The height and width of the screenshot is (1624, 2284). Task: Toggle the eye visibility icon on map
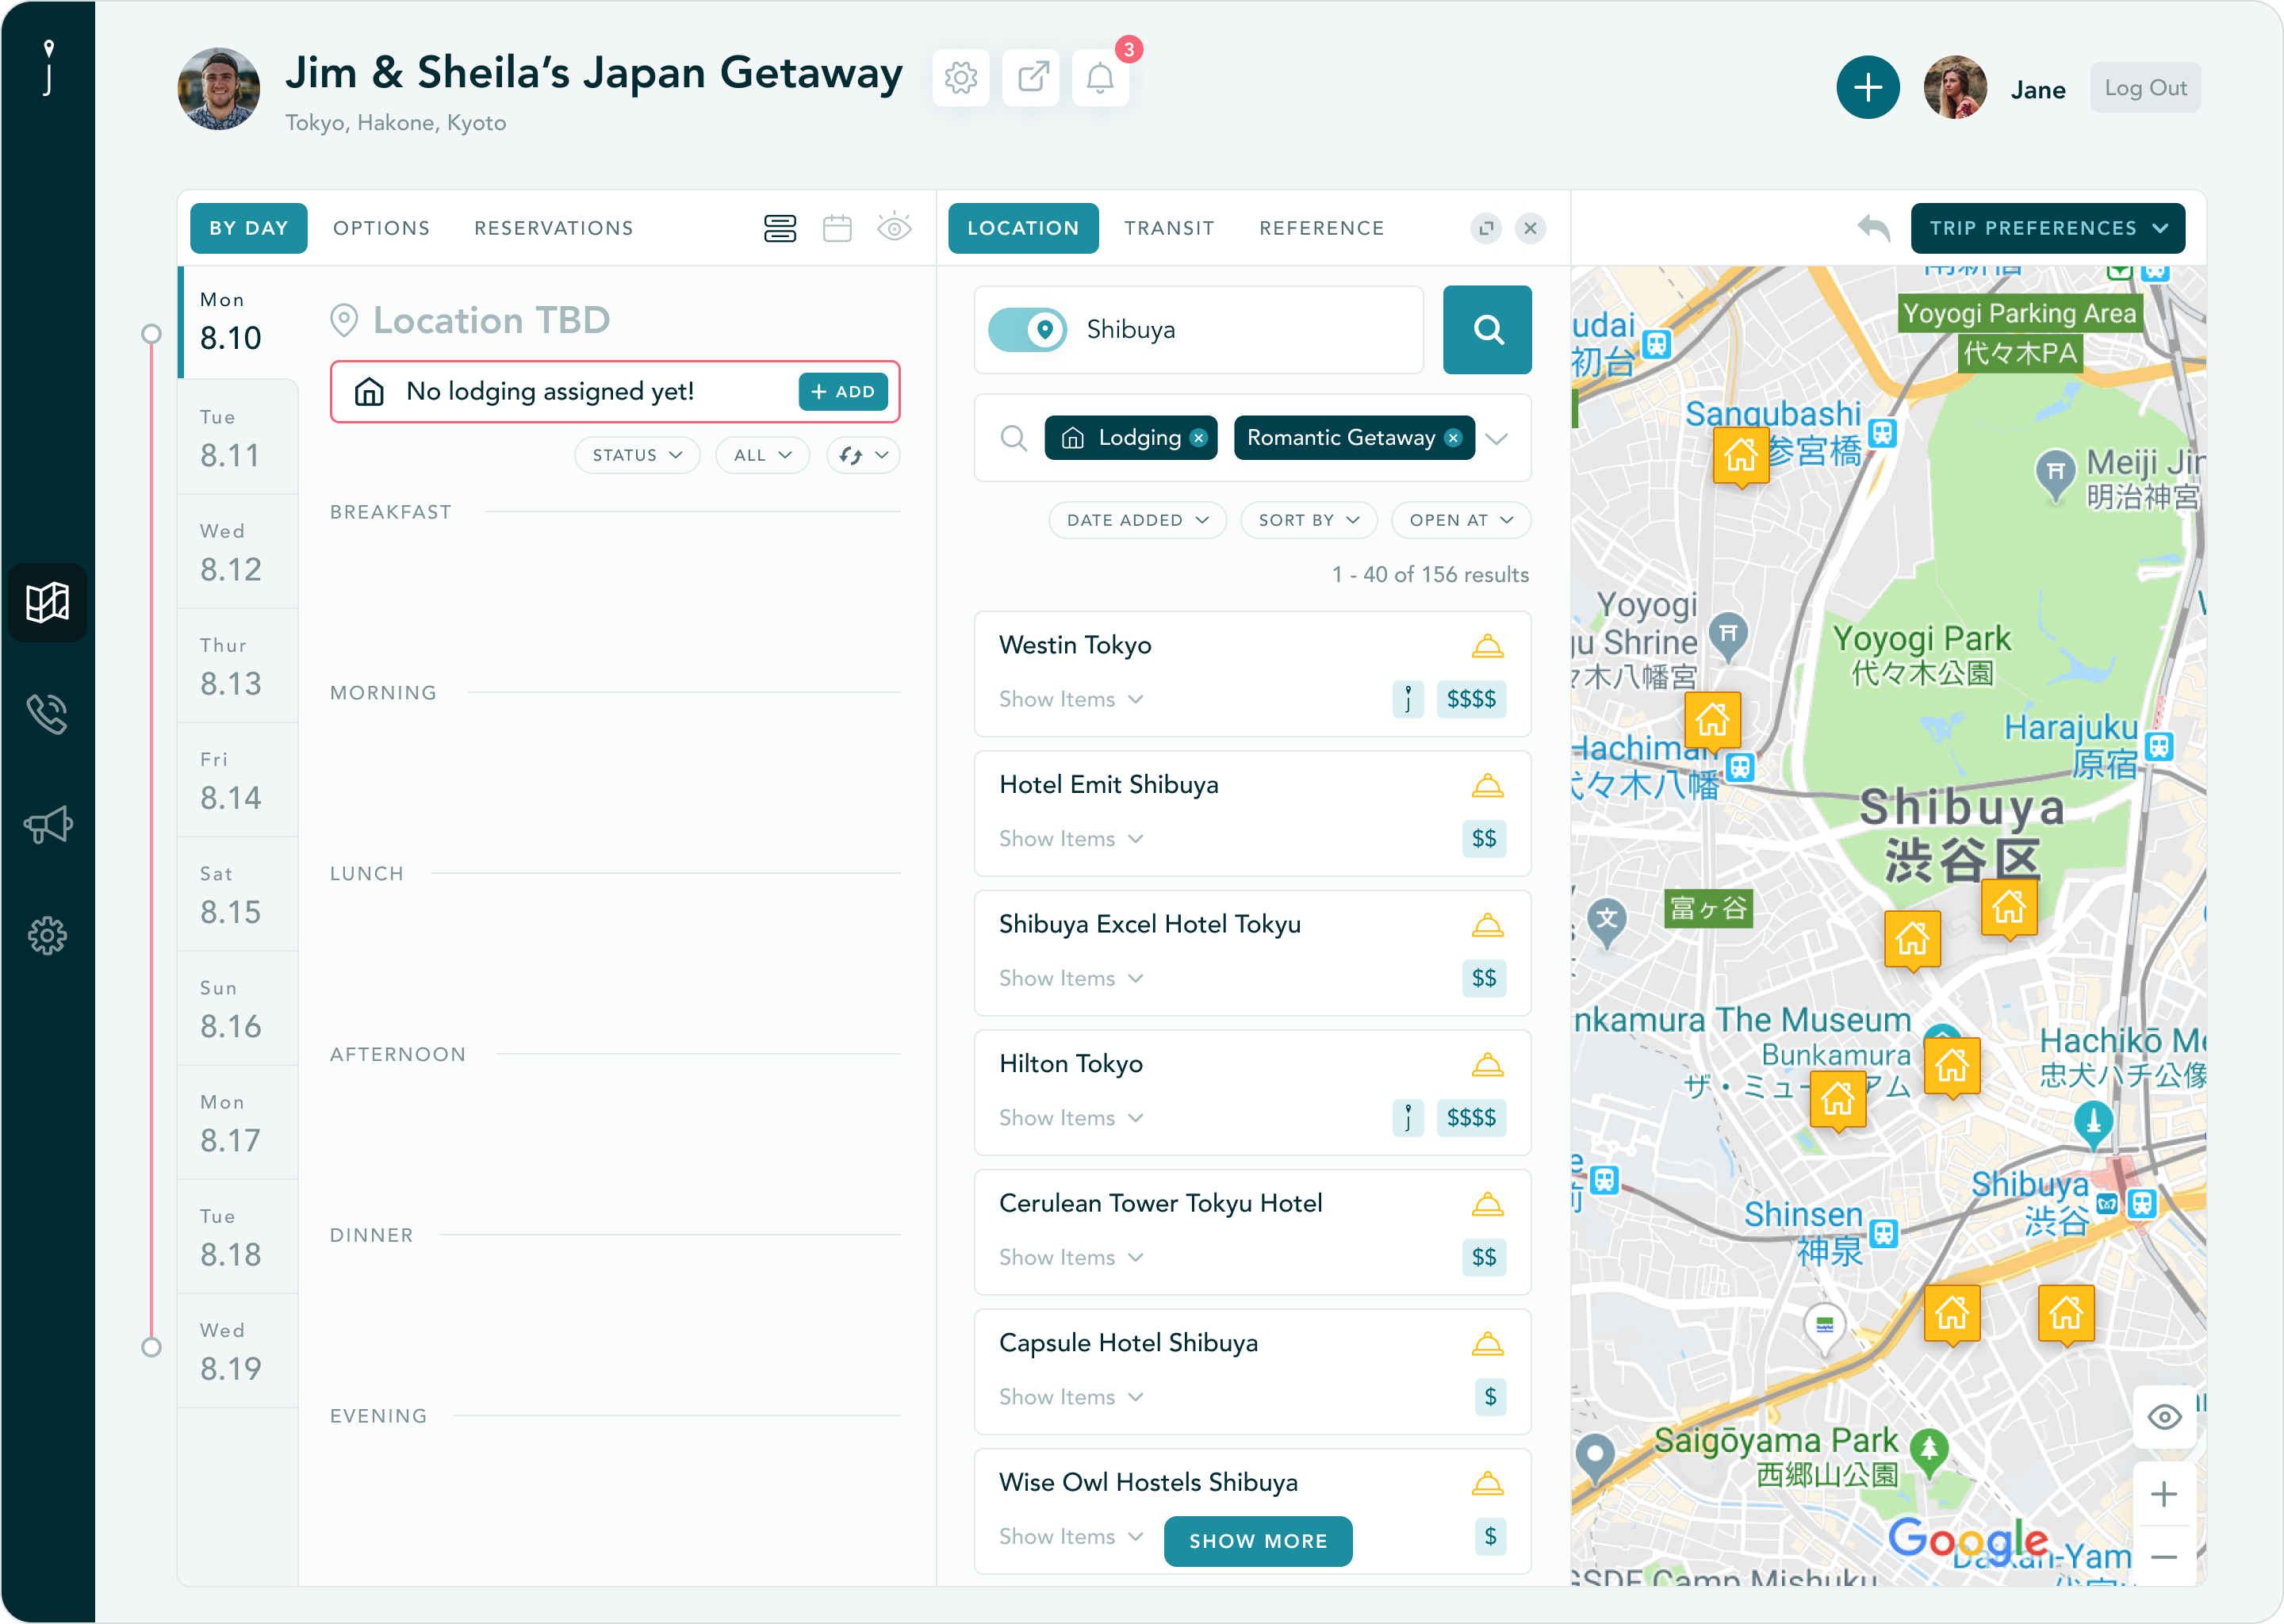(x=2164, y=1417)
